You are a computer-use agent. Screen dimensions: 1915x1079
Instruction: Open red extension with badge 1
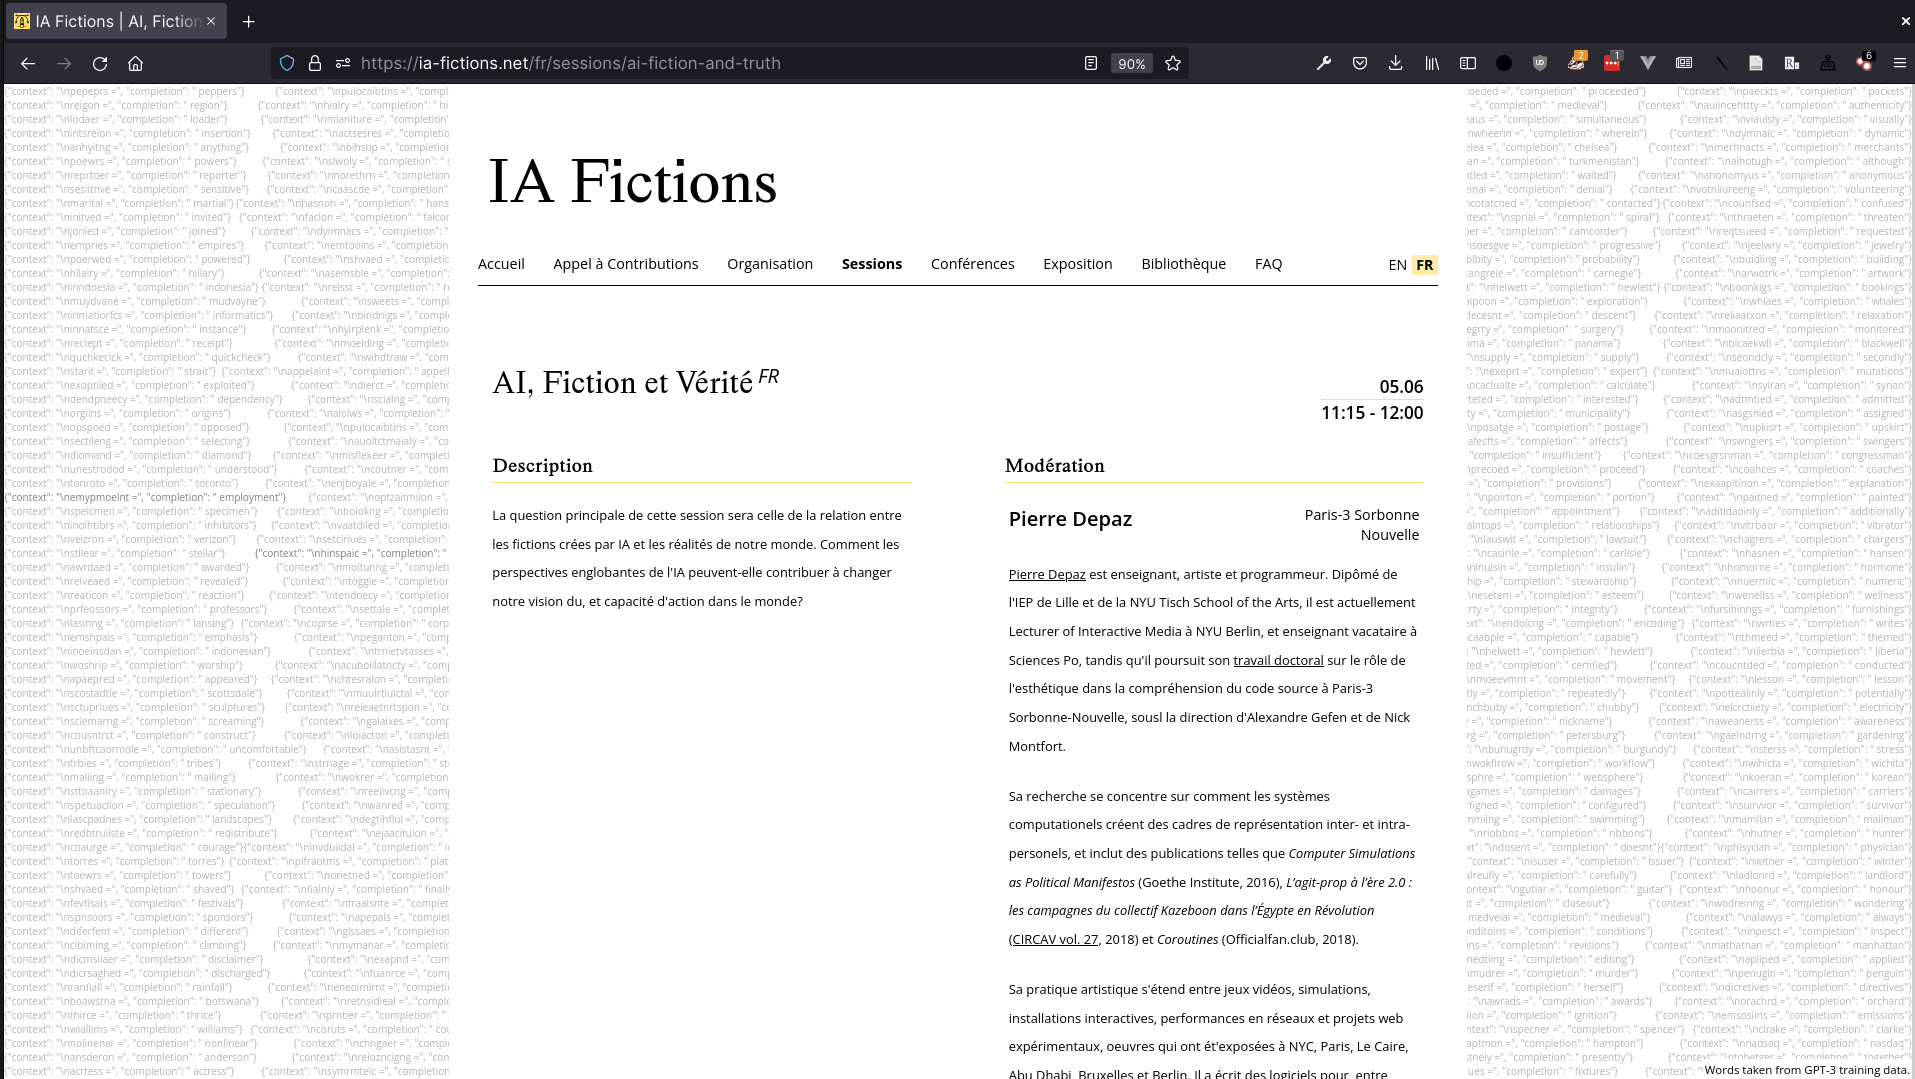pos(1612,62)
